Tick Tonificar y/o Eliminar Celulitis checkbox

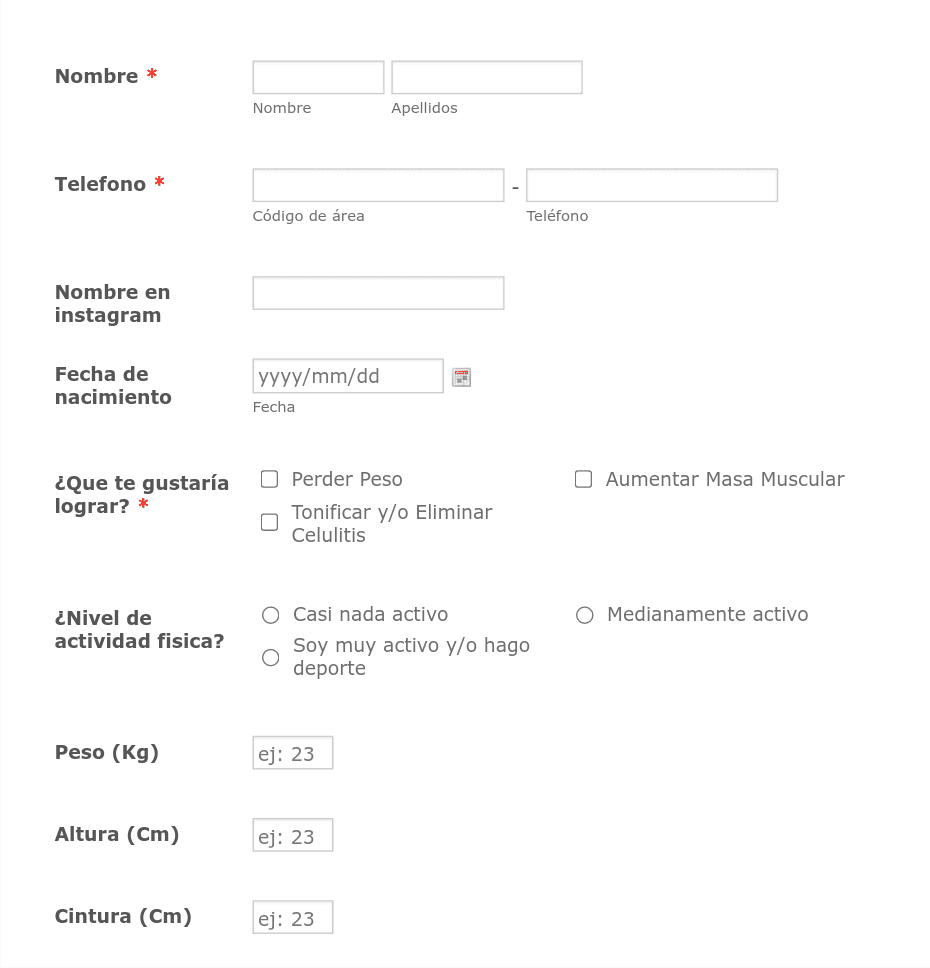tap(269, 522)
